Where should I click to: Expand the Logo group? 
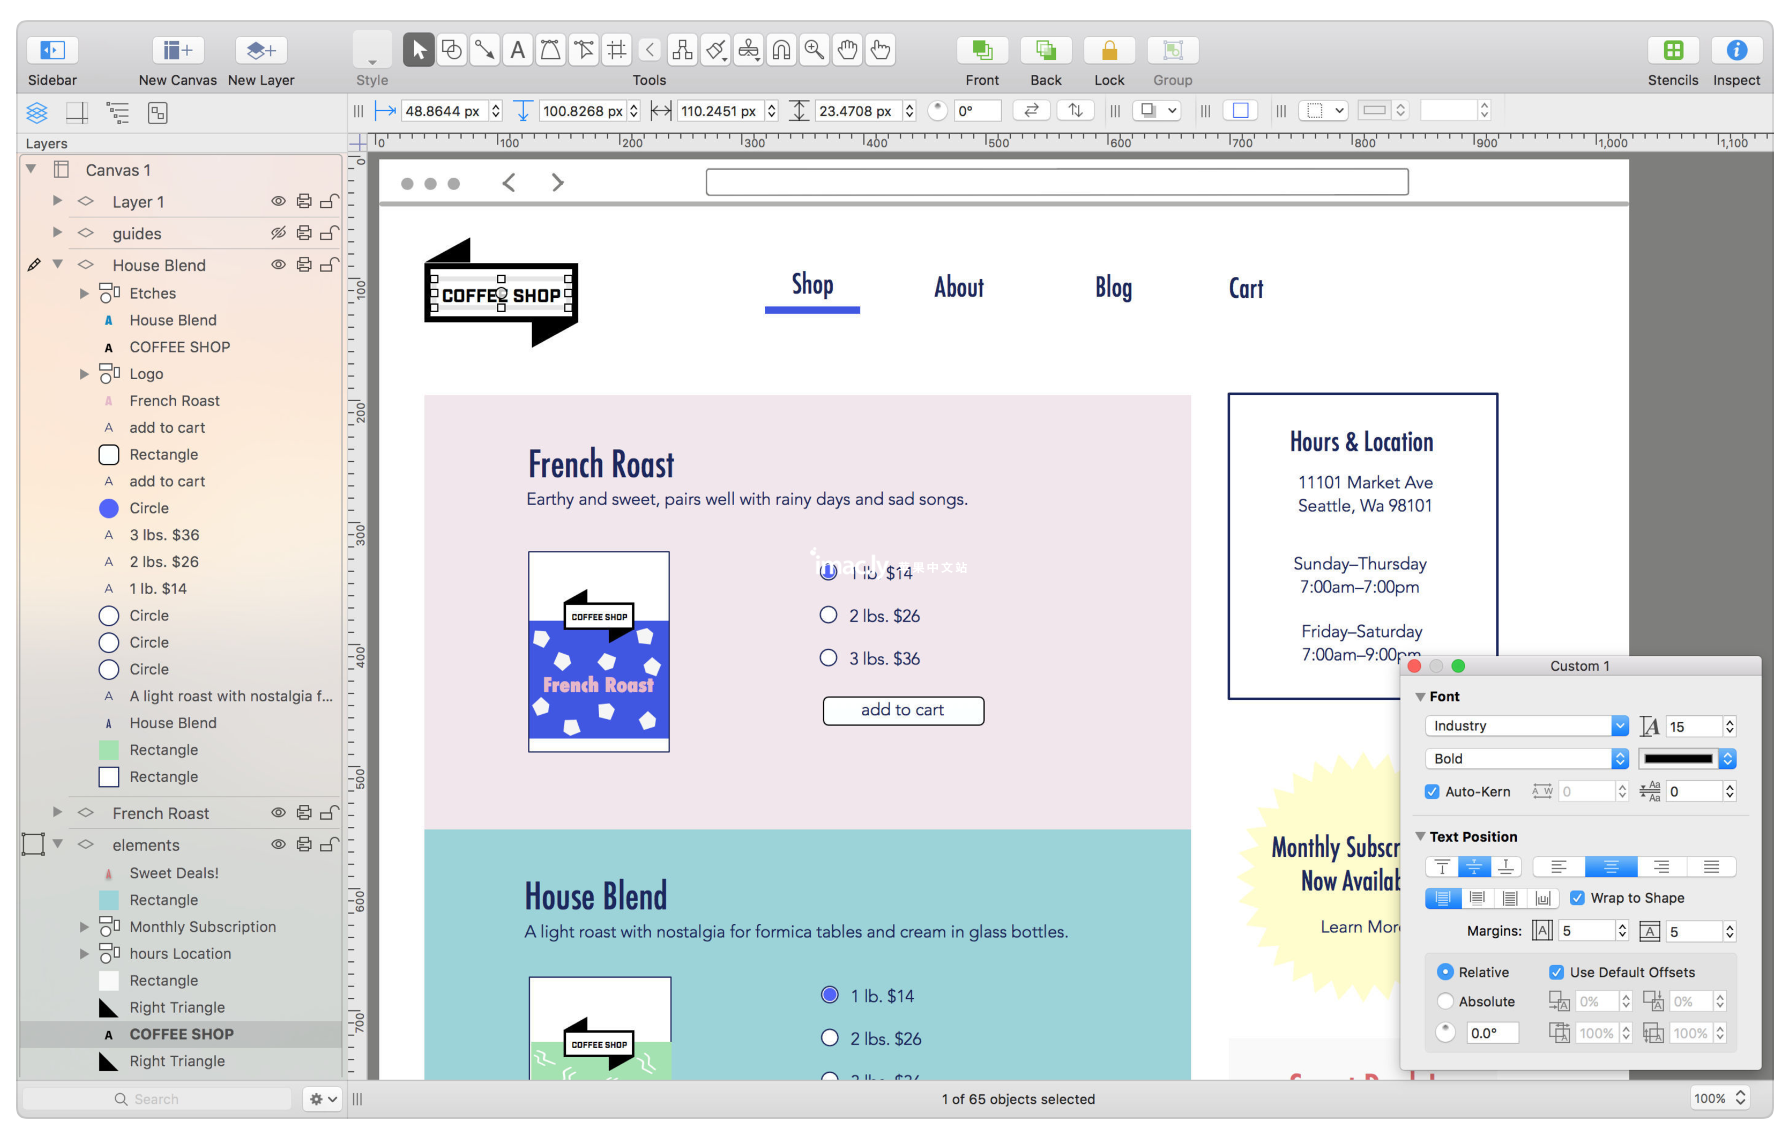click(84, 374)
